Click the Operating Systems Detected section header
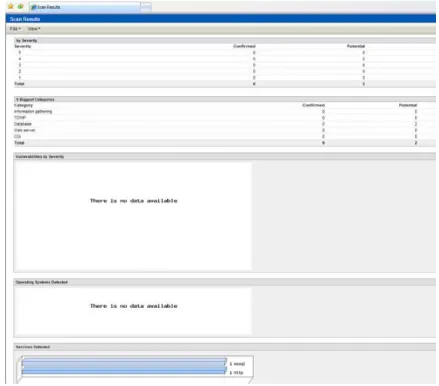The width and height of the screenshot is (439, 386). (x=225, y=282)
